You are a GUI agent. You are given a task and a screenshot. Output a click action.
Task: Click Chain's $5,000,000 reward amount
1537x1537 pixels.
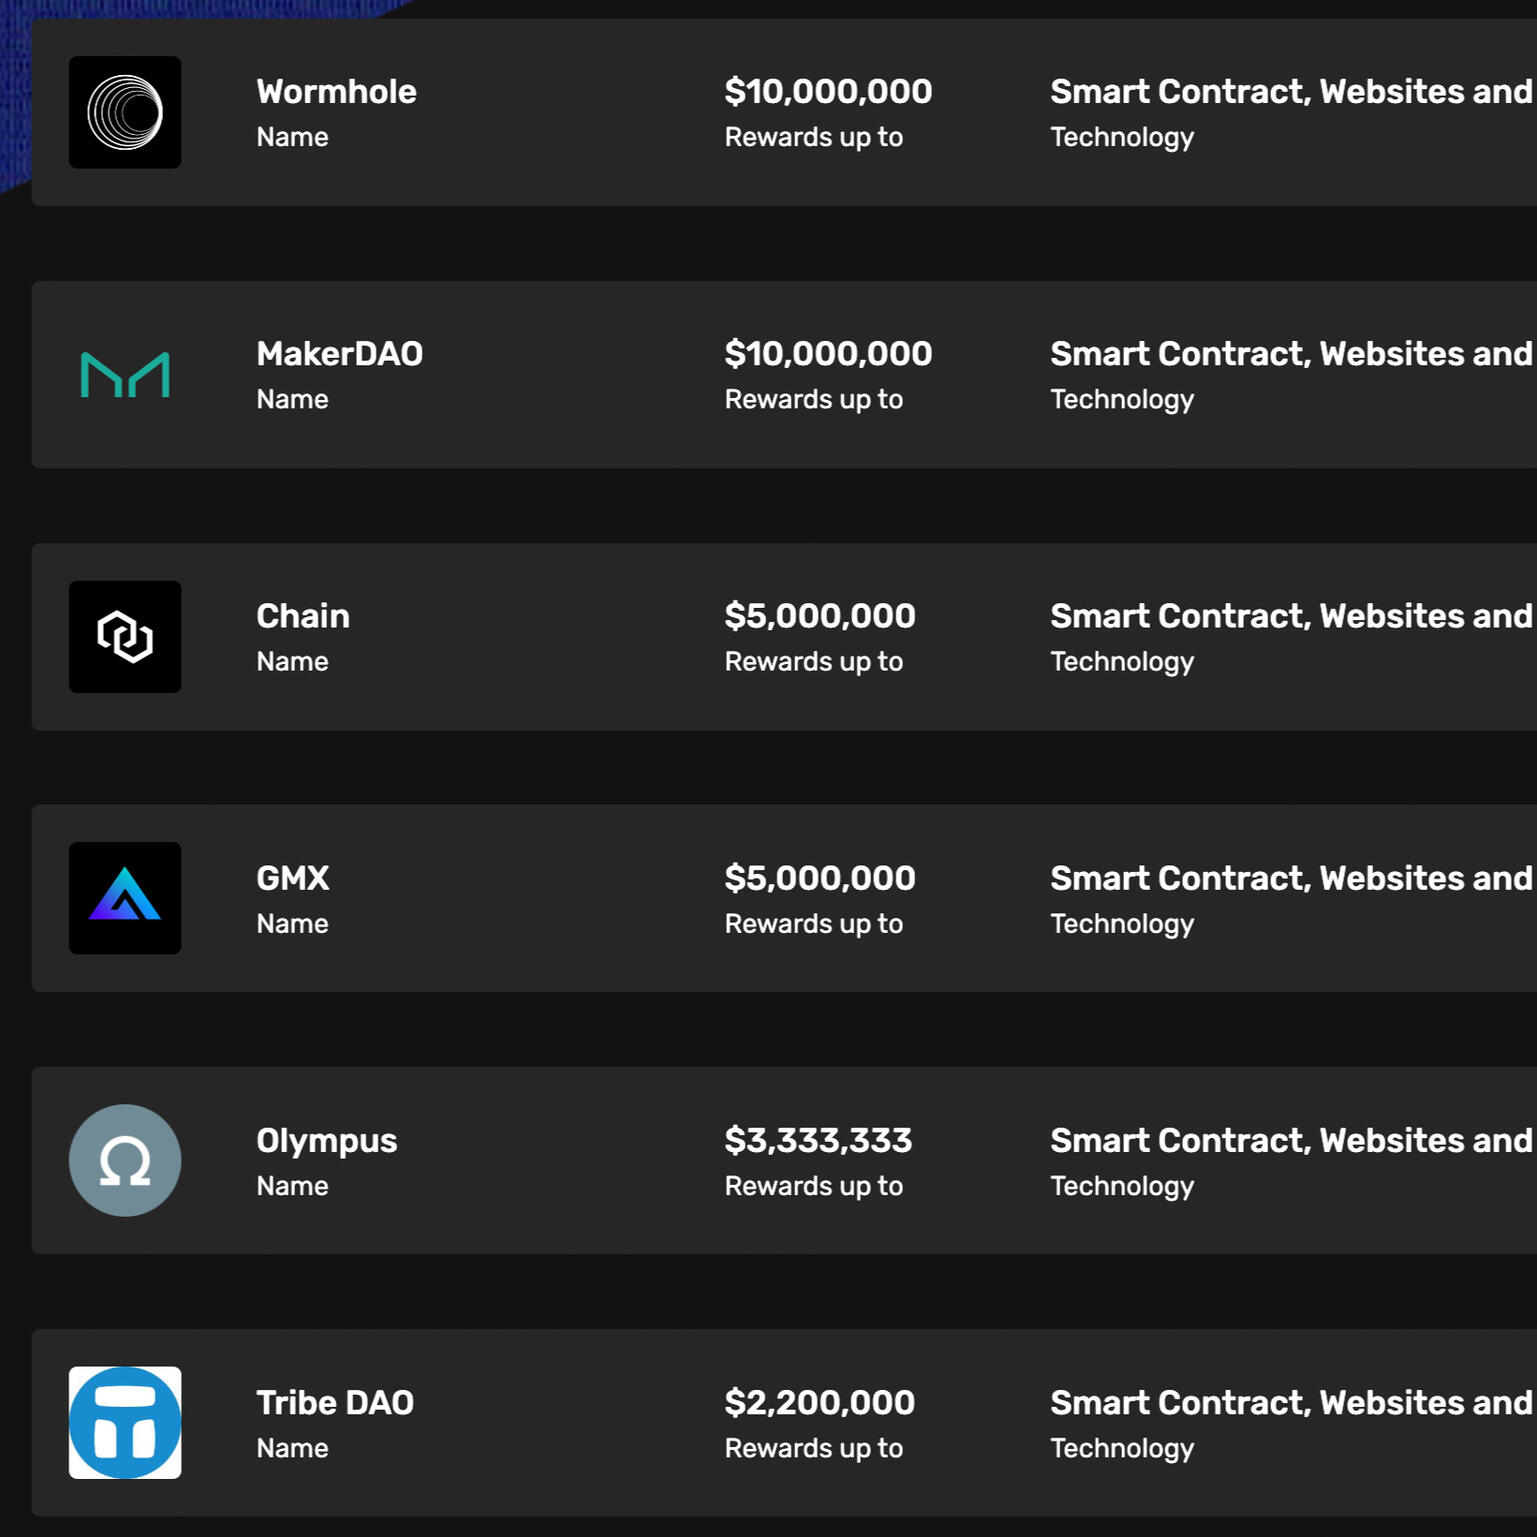tap(820, 616)
